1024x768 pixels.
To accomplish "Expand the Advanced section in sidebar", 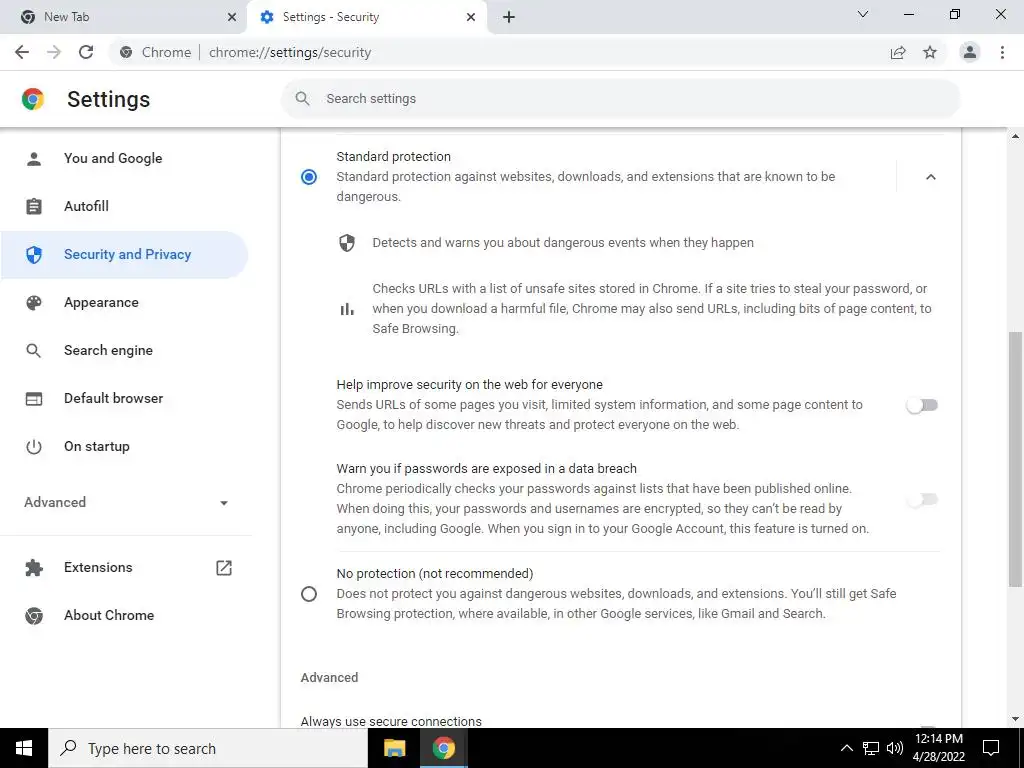I will click(x=126, y=502).
